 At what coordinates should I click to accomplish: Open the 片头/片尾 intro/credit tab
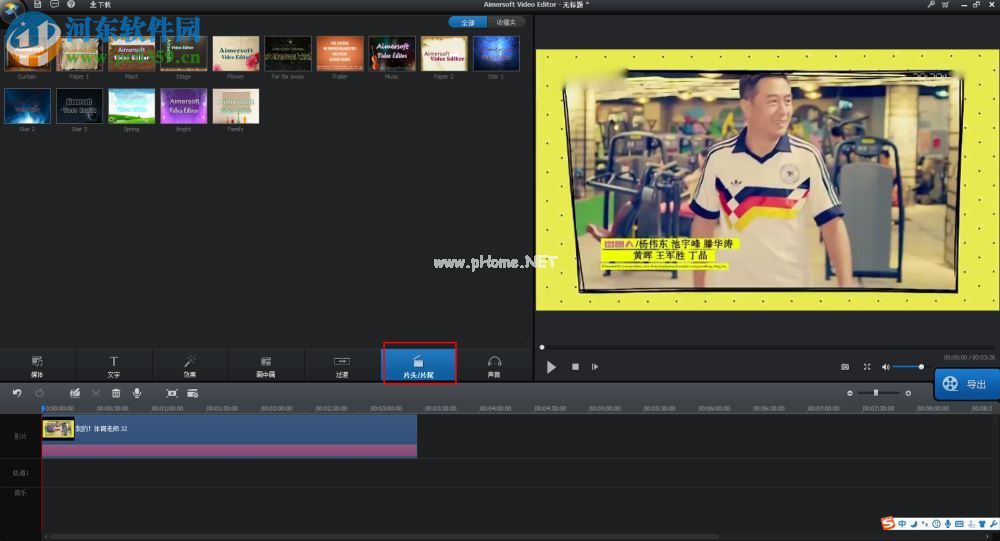coord(419,366)
